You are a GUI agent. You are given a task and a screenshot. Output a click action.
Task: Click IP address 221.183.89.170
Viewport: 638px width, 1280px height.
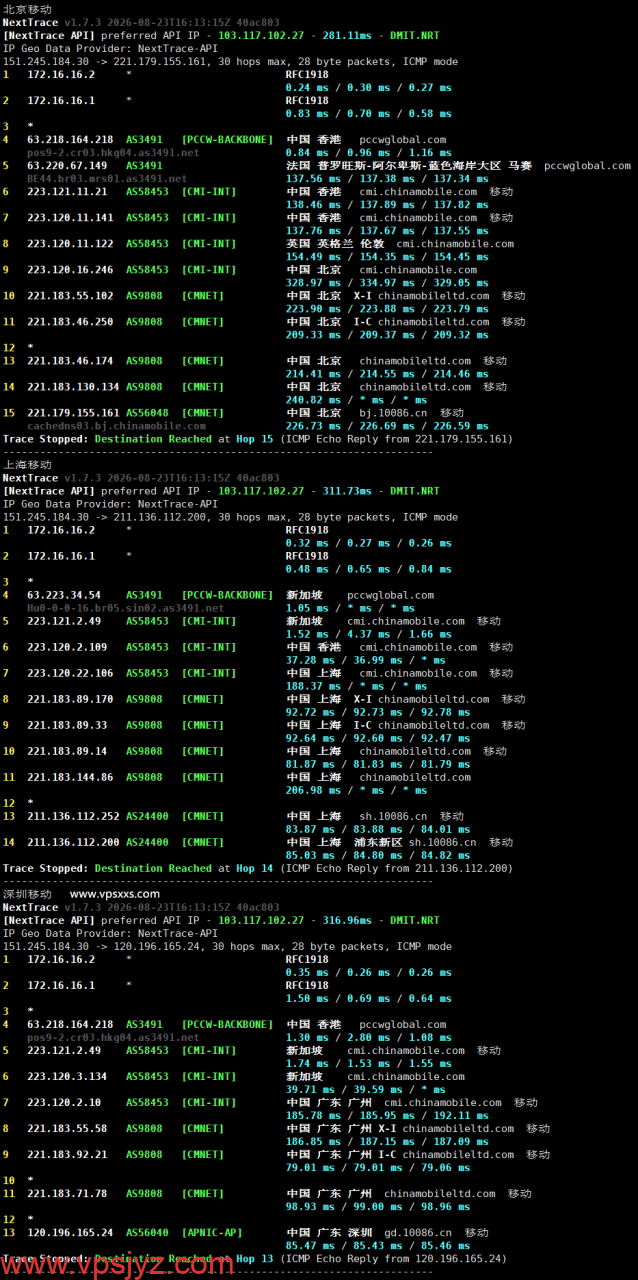pos(70,699)
